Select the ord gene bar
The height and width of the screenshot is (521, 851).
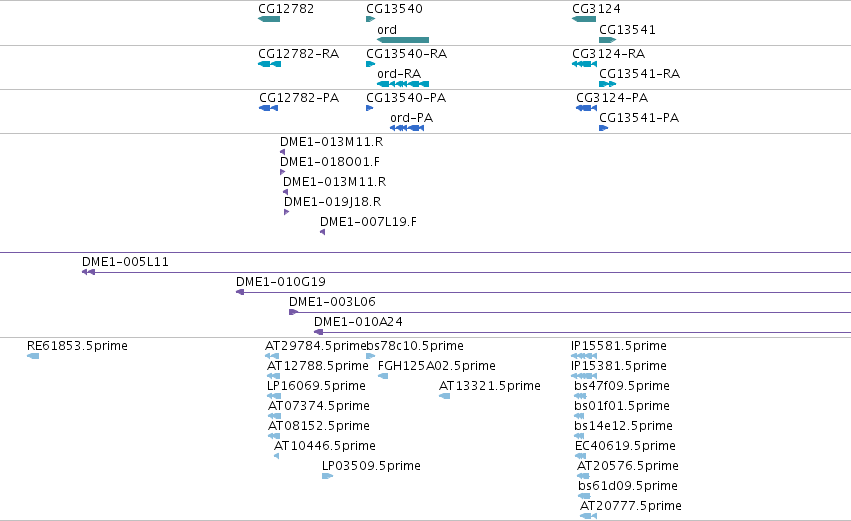click(x=403, y=40)
